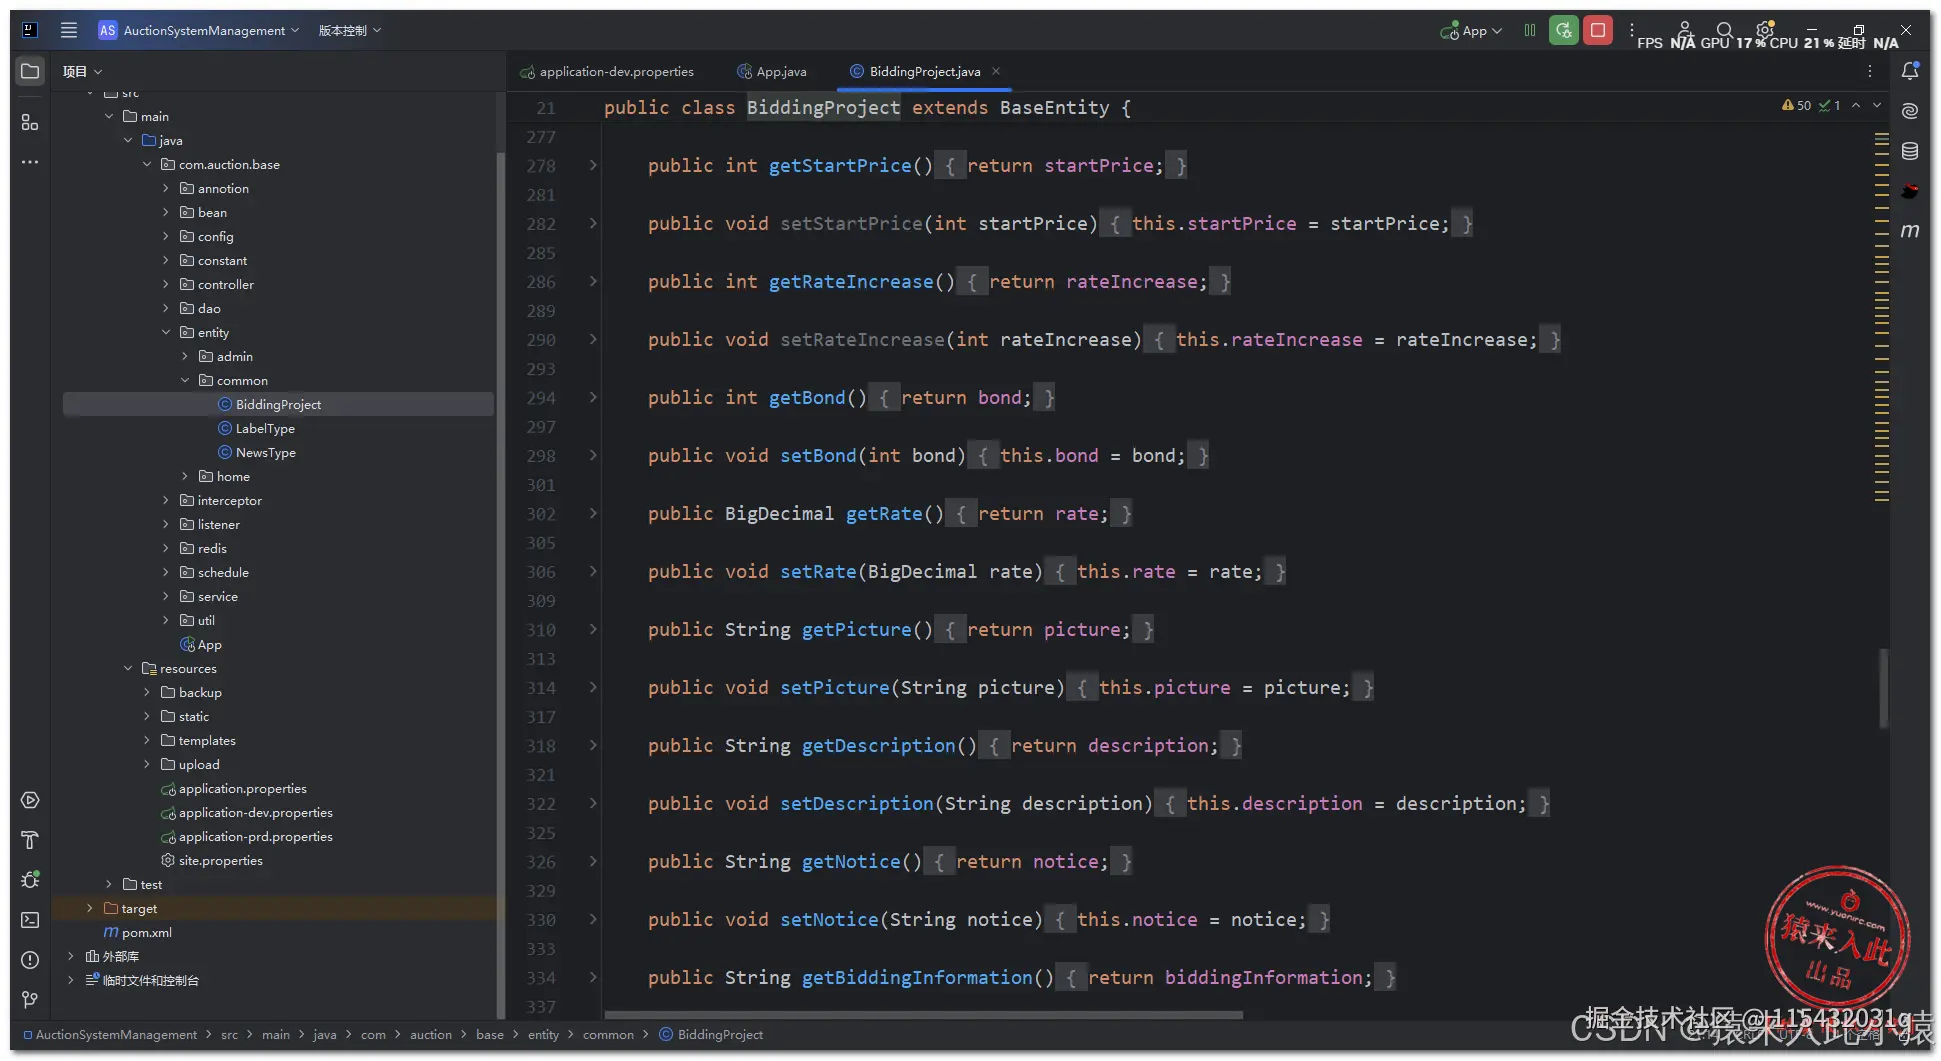Select the App class in tree

coord(201,644)
